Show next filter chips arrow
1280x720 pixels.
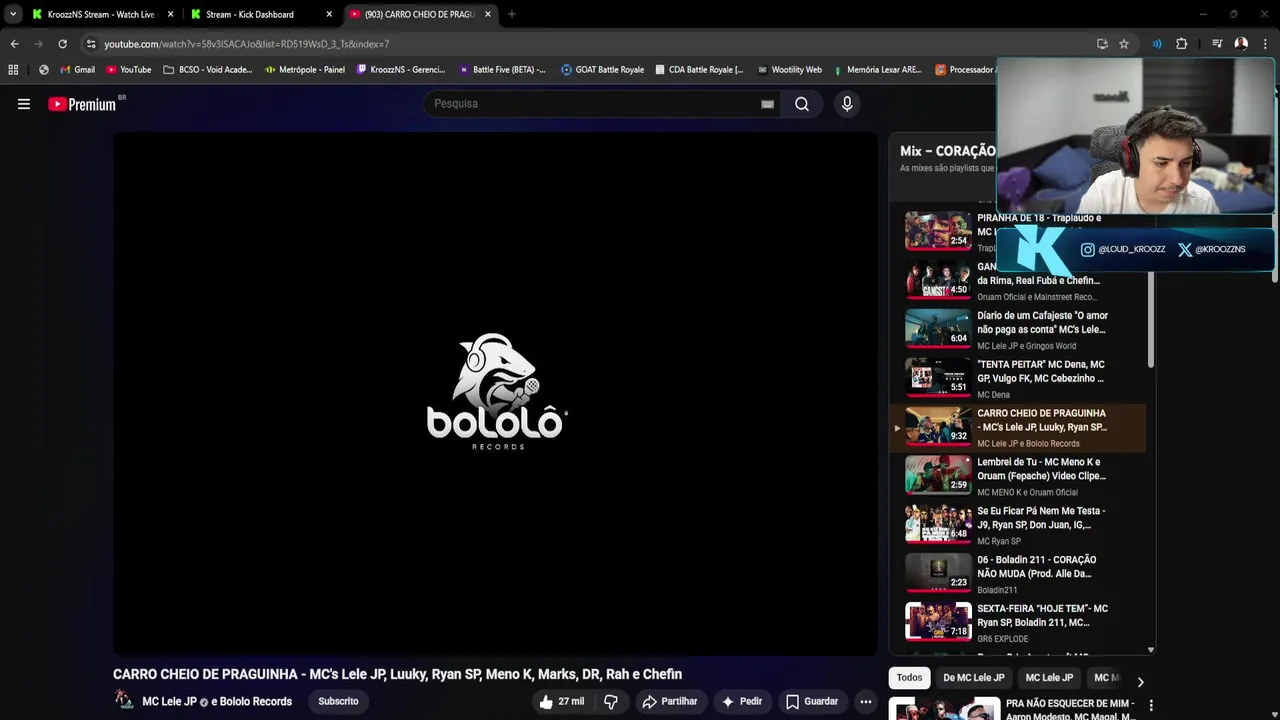pyautogui.click(x=1140, y=682)
